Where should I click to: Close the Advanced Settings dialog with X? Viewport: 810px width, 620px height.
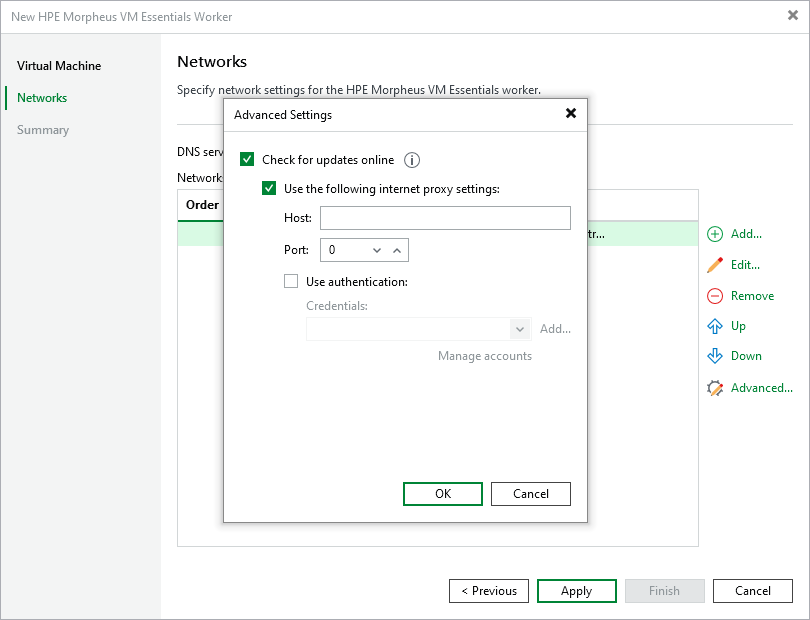click(x=571, y=114)
